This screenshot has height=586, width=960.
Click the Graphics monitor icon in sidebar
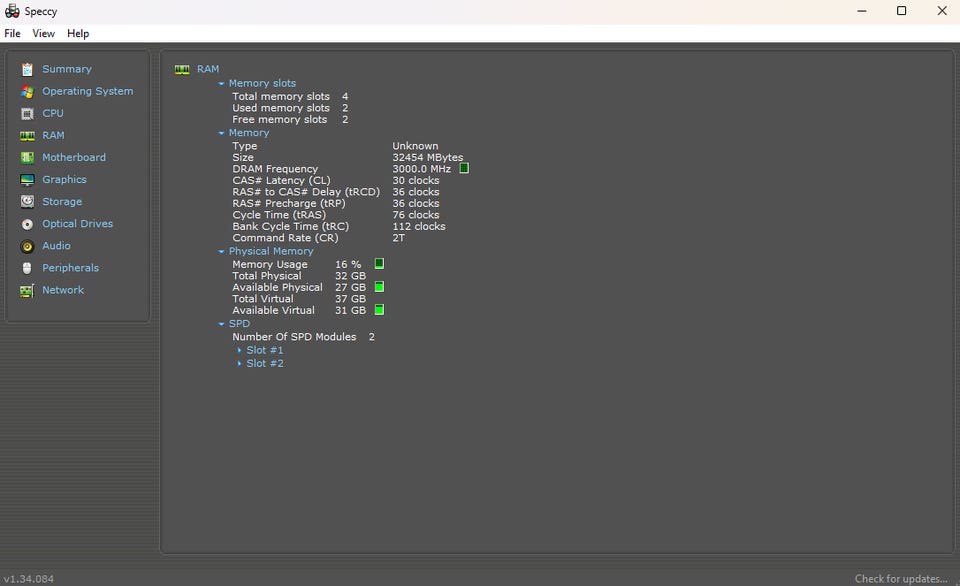(27, 179)
